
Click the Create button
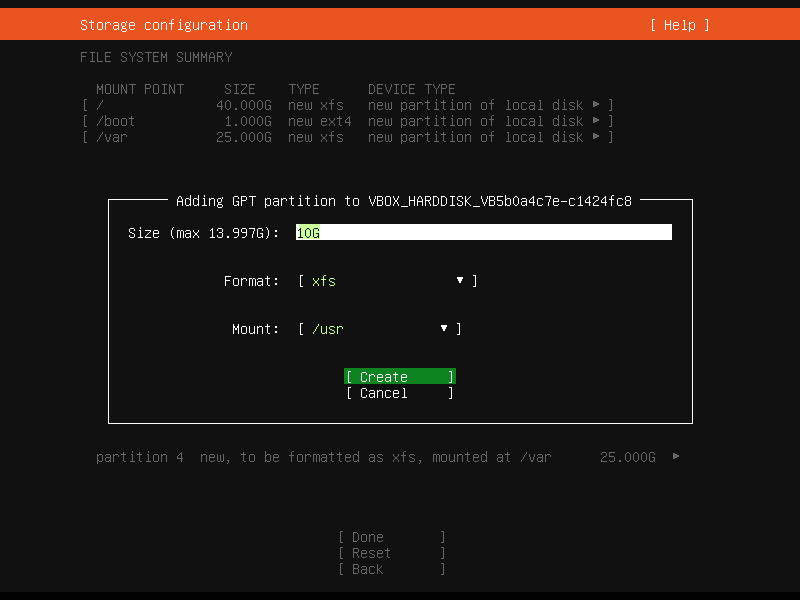(399, 376)
